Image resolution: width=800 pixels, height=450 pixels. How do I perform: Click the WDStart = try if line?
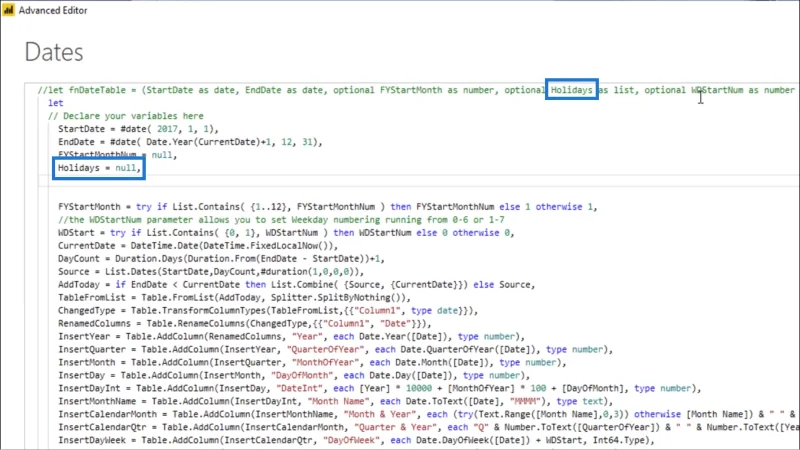pos(286,233)
